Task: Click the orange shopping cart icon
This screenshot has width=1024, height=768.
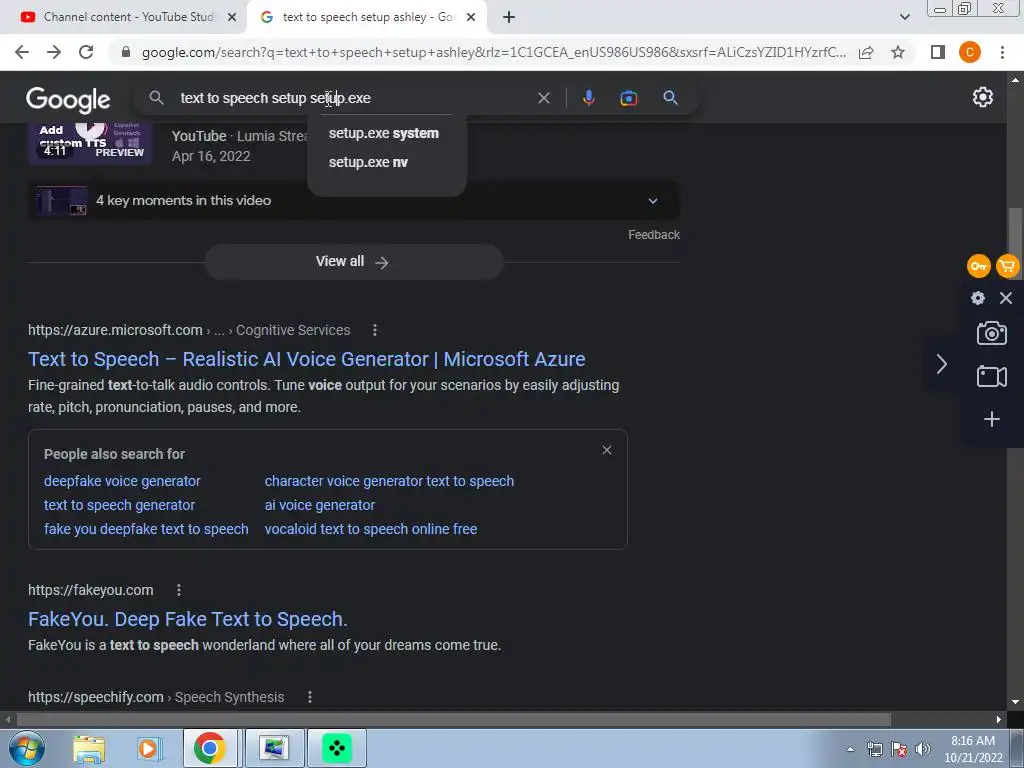Action: click(1010, 266)
